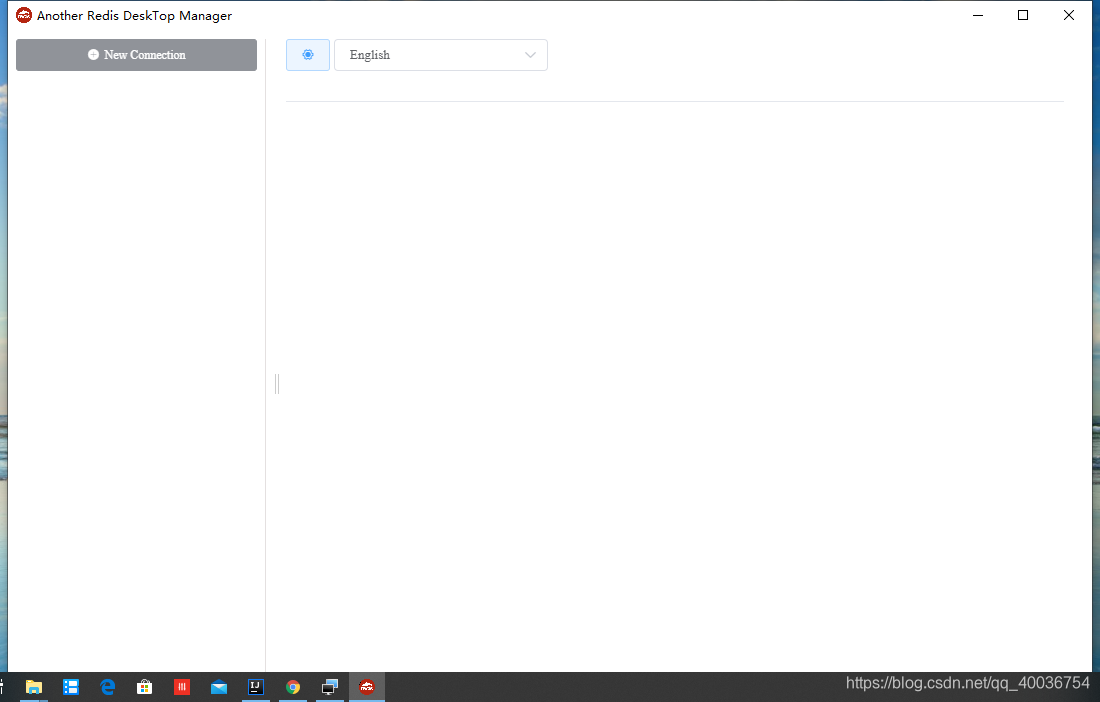Open the English language dropdown
This screenshot has width=1100, height=702.
[x=440, y=55]
